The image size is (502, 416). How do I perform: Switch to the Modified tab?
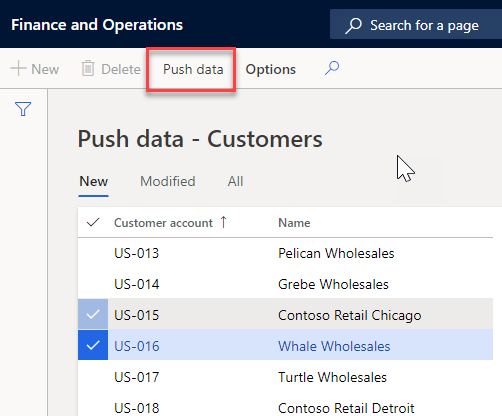[168, 182]
